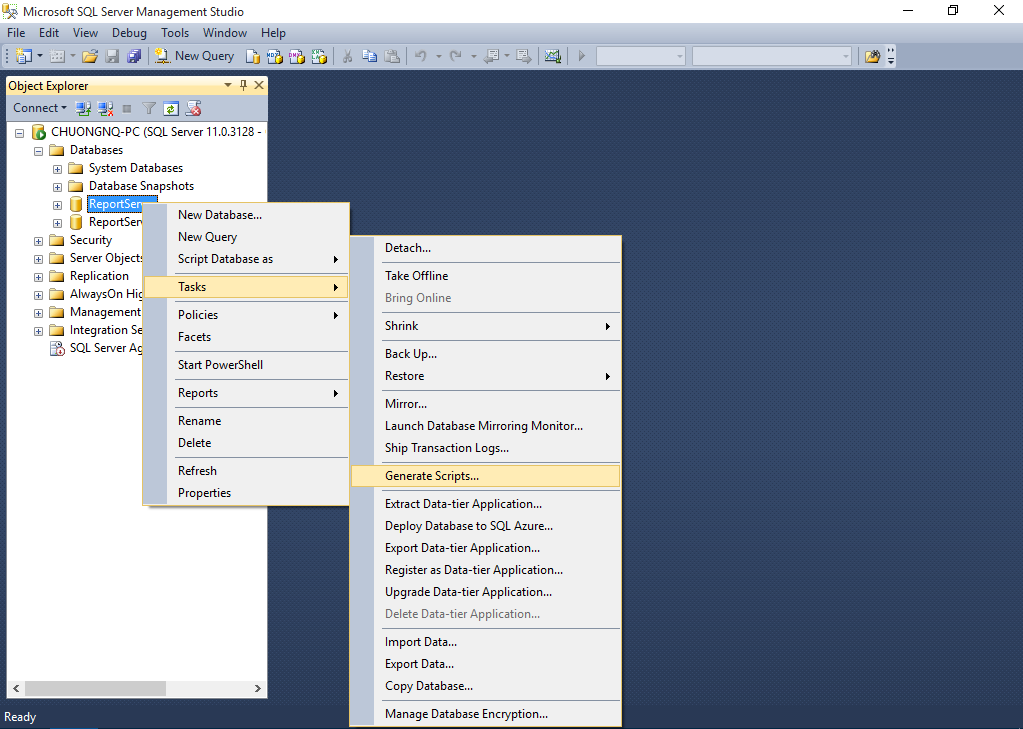Expand the Management folder node
Viewport: 1023px width, 729px height.
click(x=38, y=313)
